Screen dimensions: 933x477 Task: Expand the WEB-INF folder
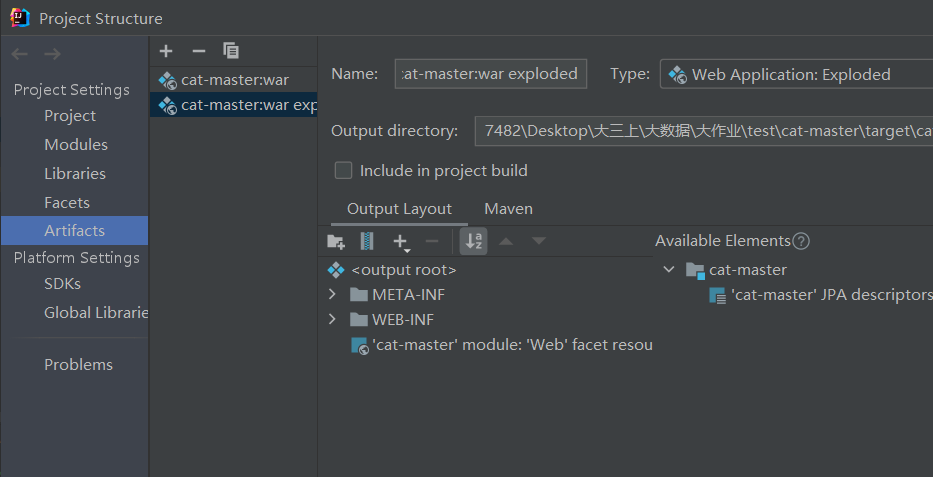click(x=333, y=320)
